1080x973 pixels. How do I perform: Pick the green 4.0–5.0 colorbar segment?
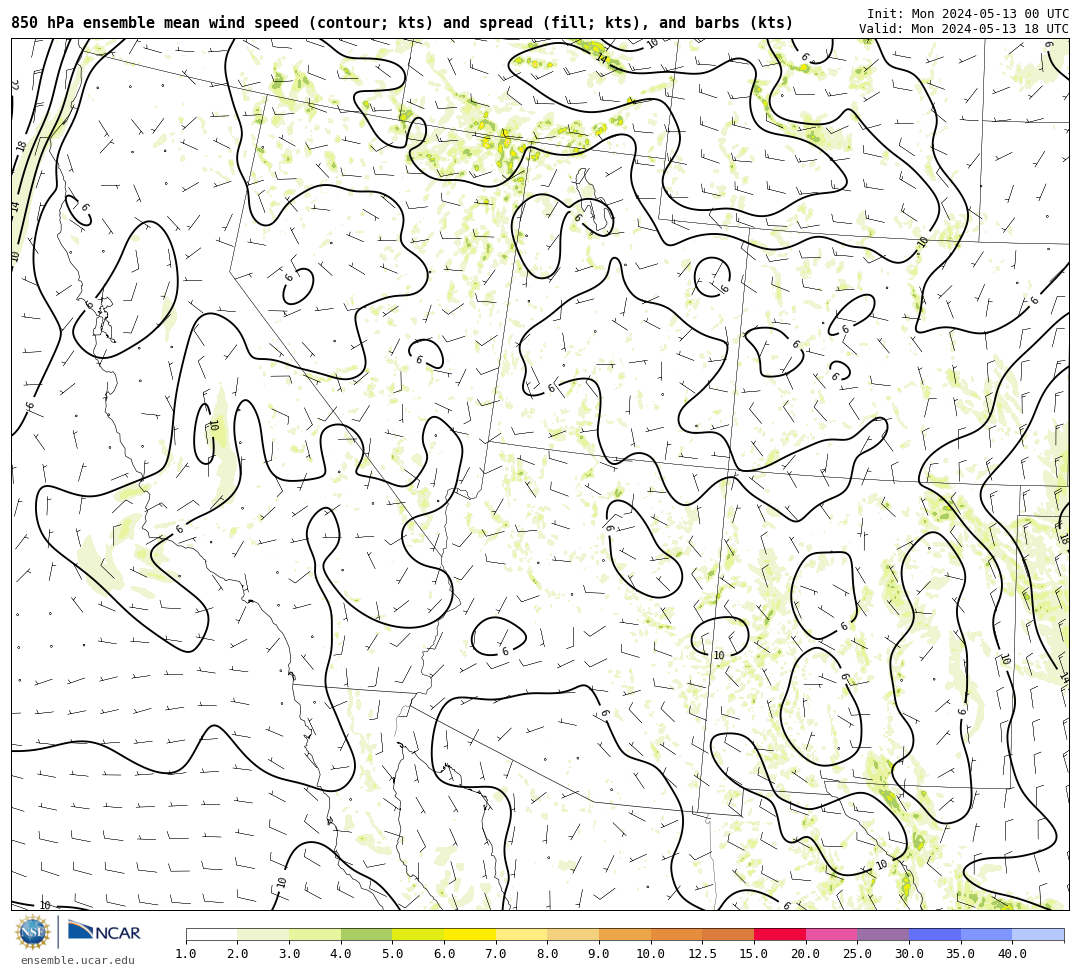(366, 934)
